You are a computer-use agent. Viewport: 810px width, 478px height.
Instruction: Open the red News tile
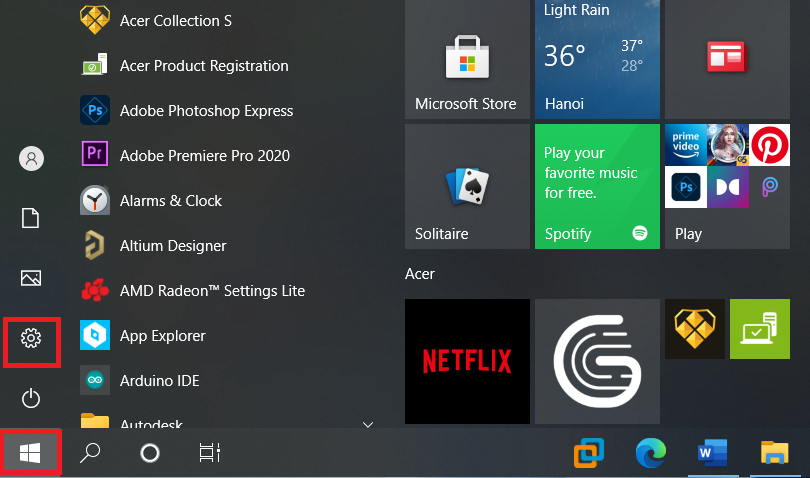(x=727, y=59)
